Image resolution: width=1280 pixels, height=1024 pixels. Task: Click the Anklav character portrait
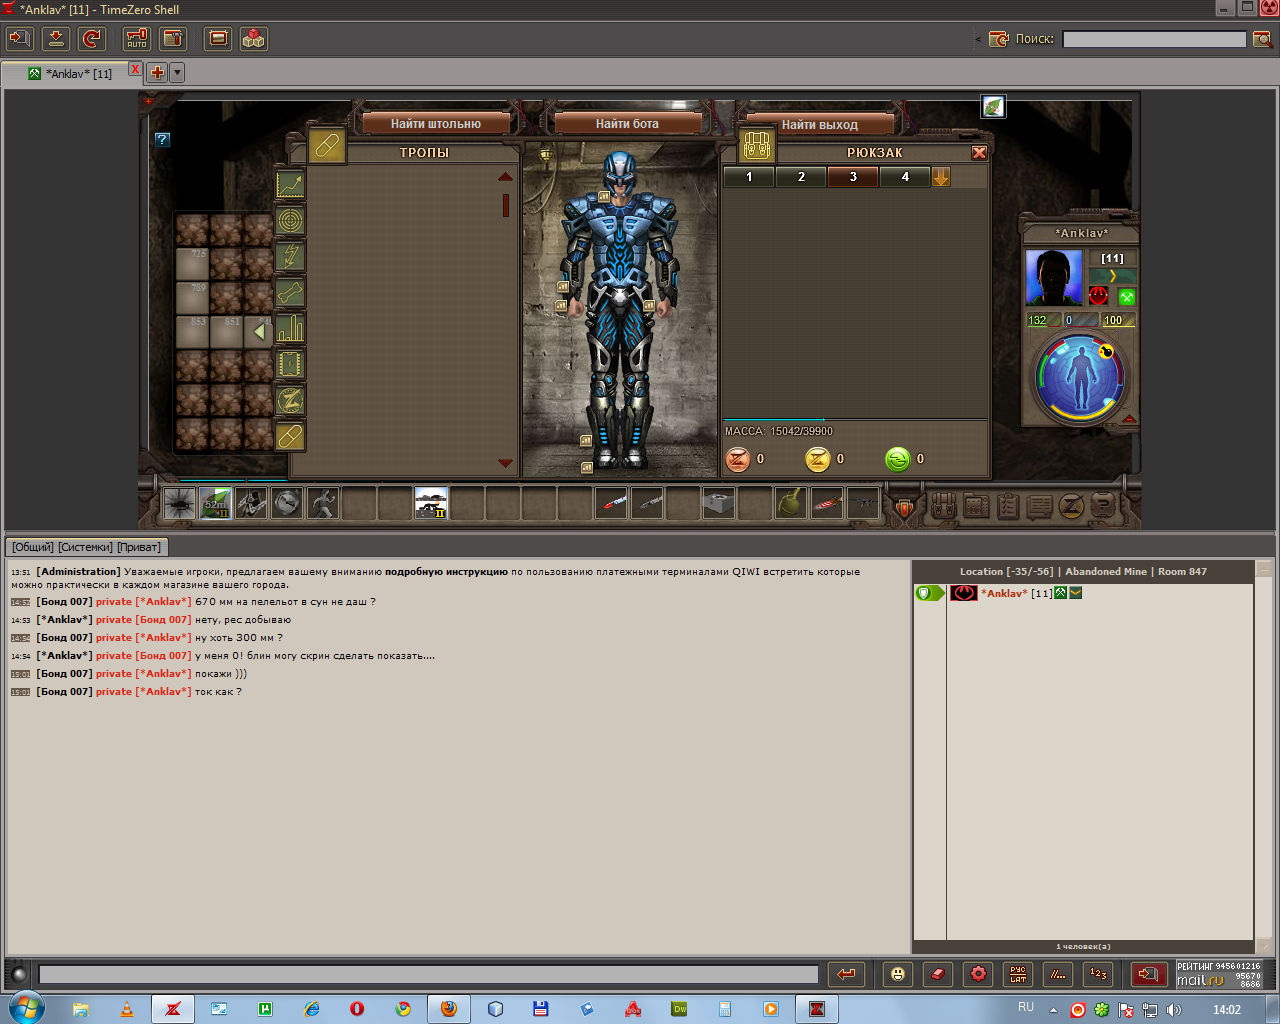pyautogui.click(x=1054, y=278)
